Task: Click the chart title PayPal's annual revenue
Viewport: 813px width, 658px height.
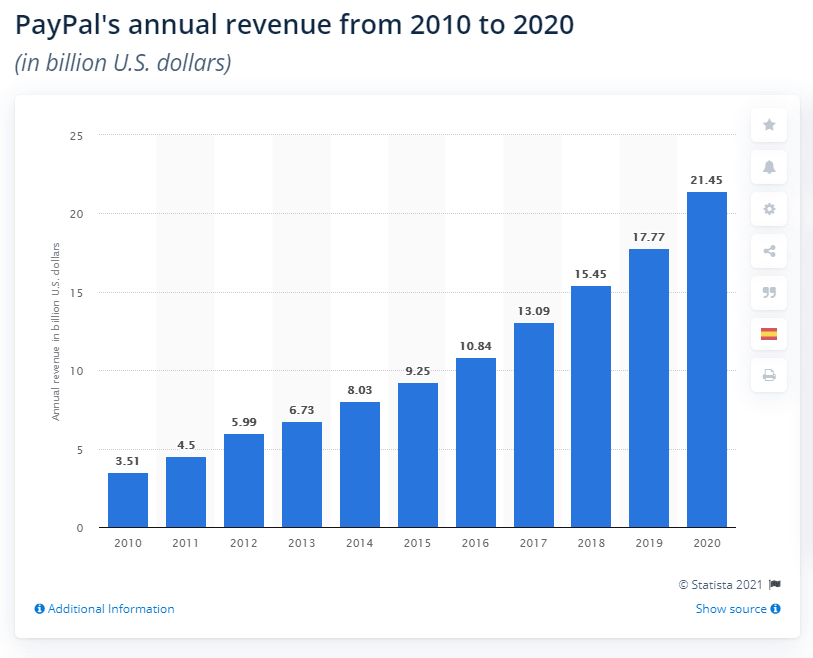Action: [x=294, y=24]
